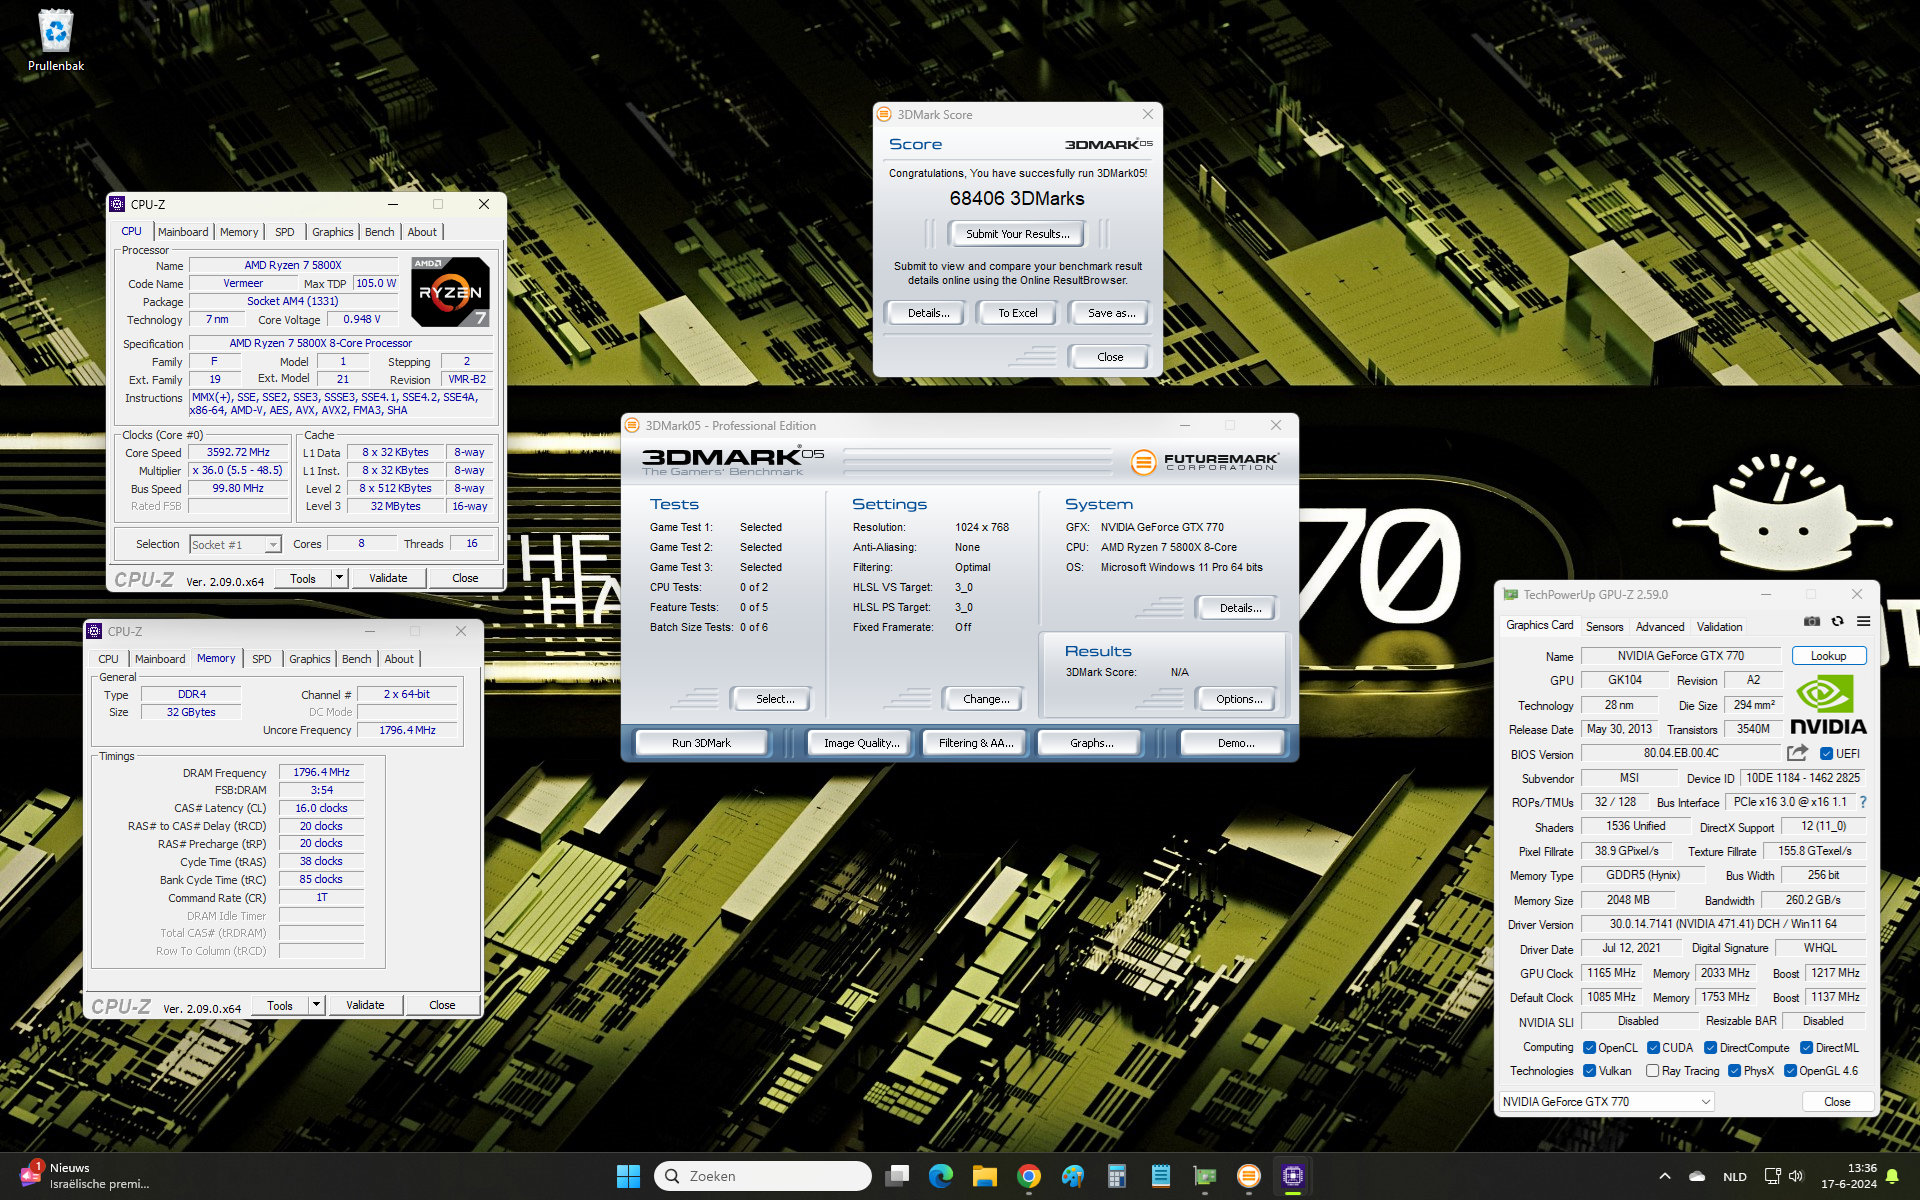Show hidden system tray icons

click(1664, 1176)
